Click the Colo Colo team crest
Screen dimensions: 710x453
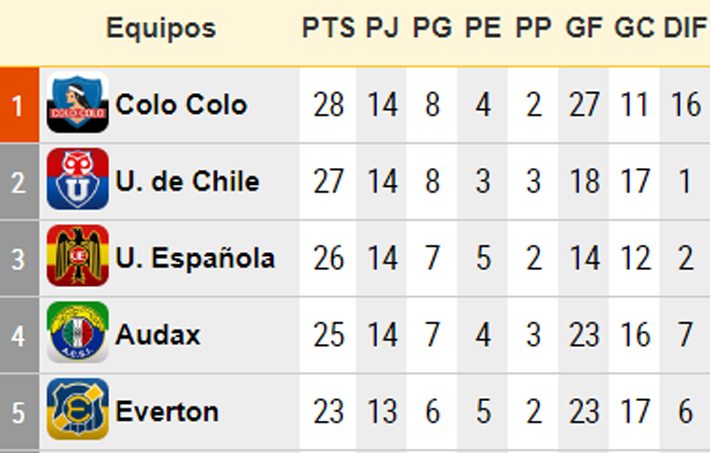tap(77, 102)
